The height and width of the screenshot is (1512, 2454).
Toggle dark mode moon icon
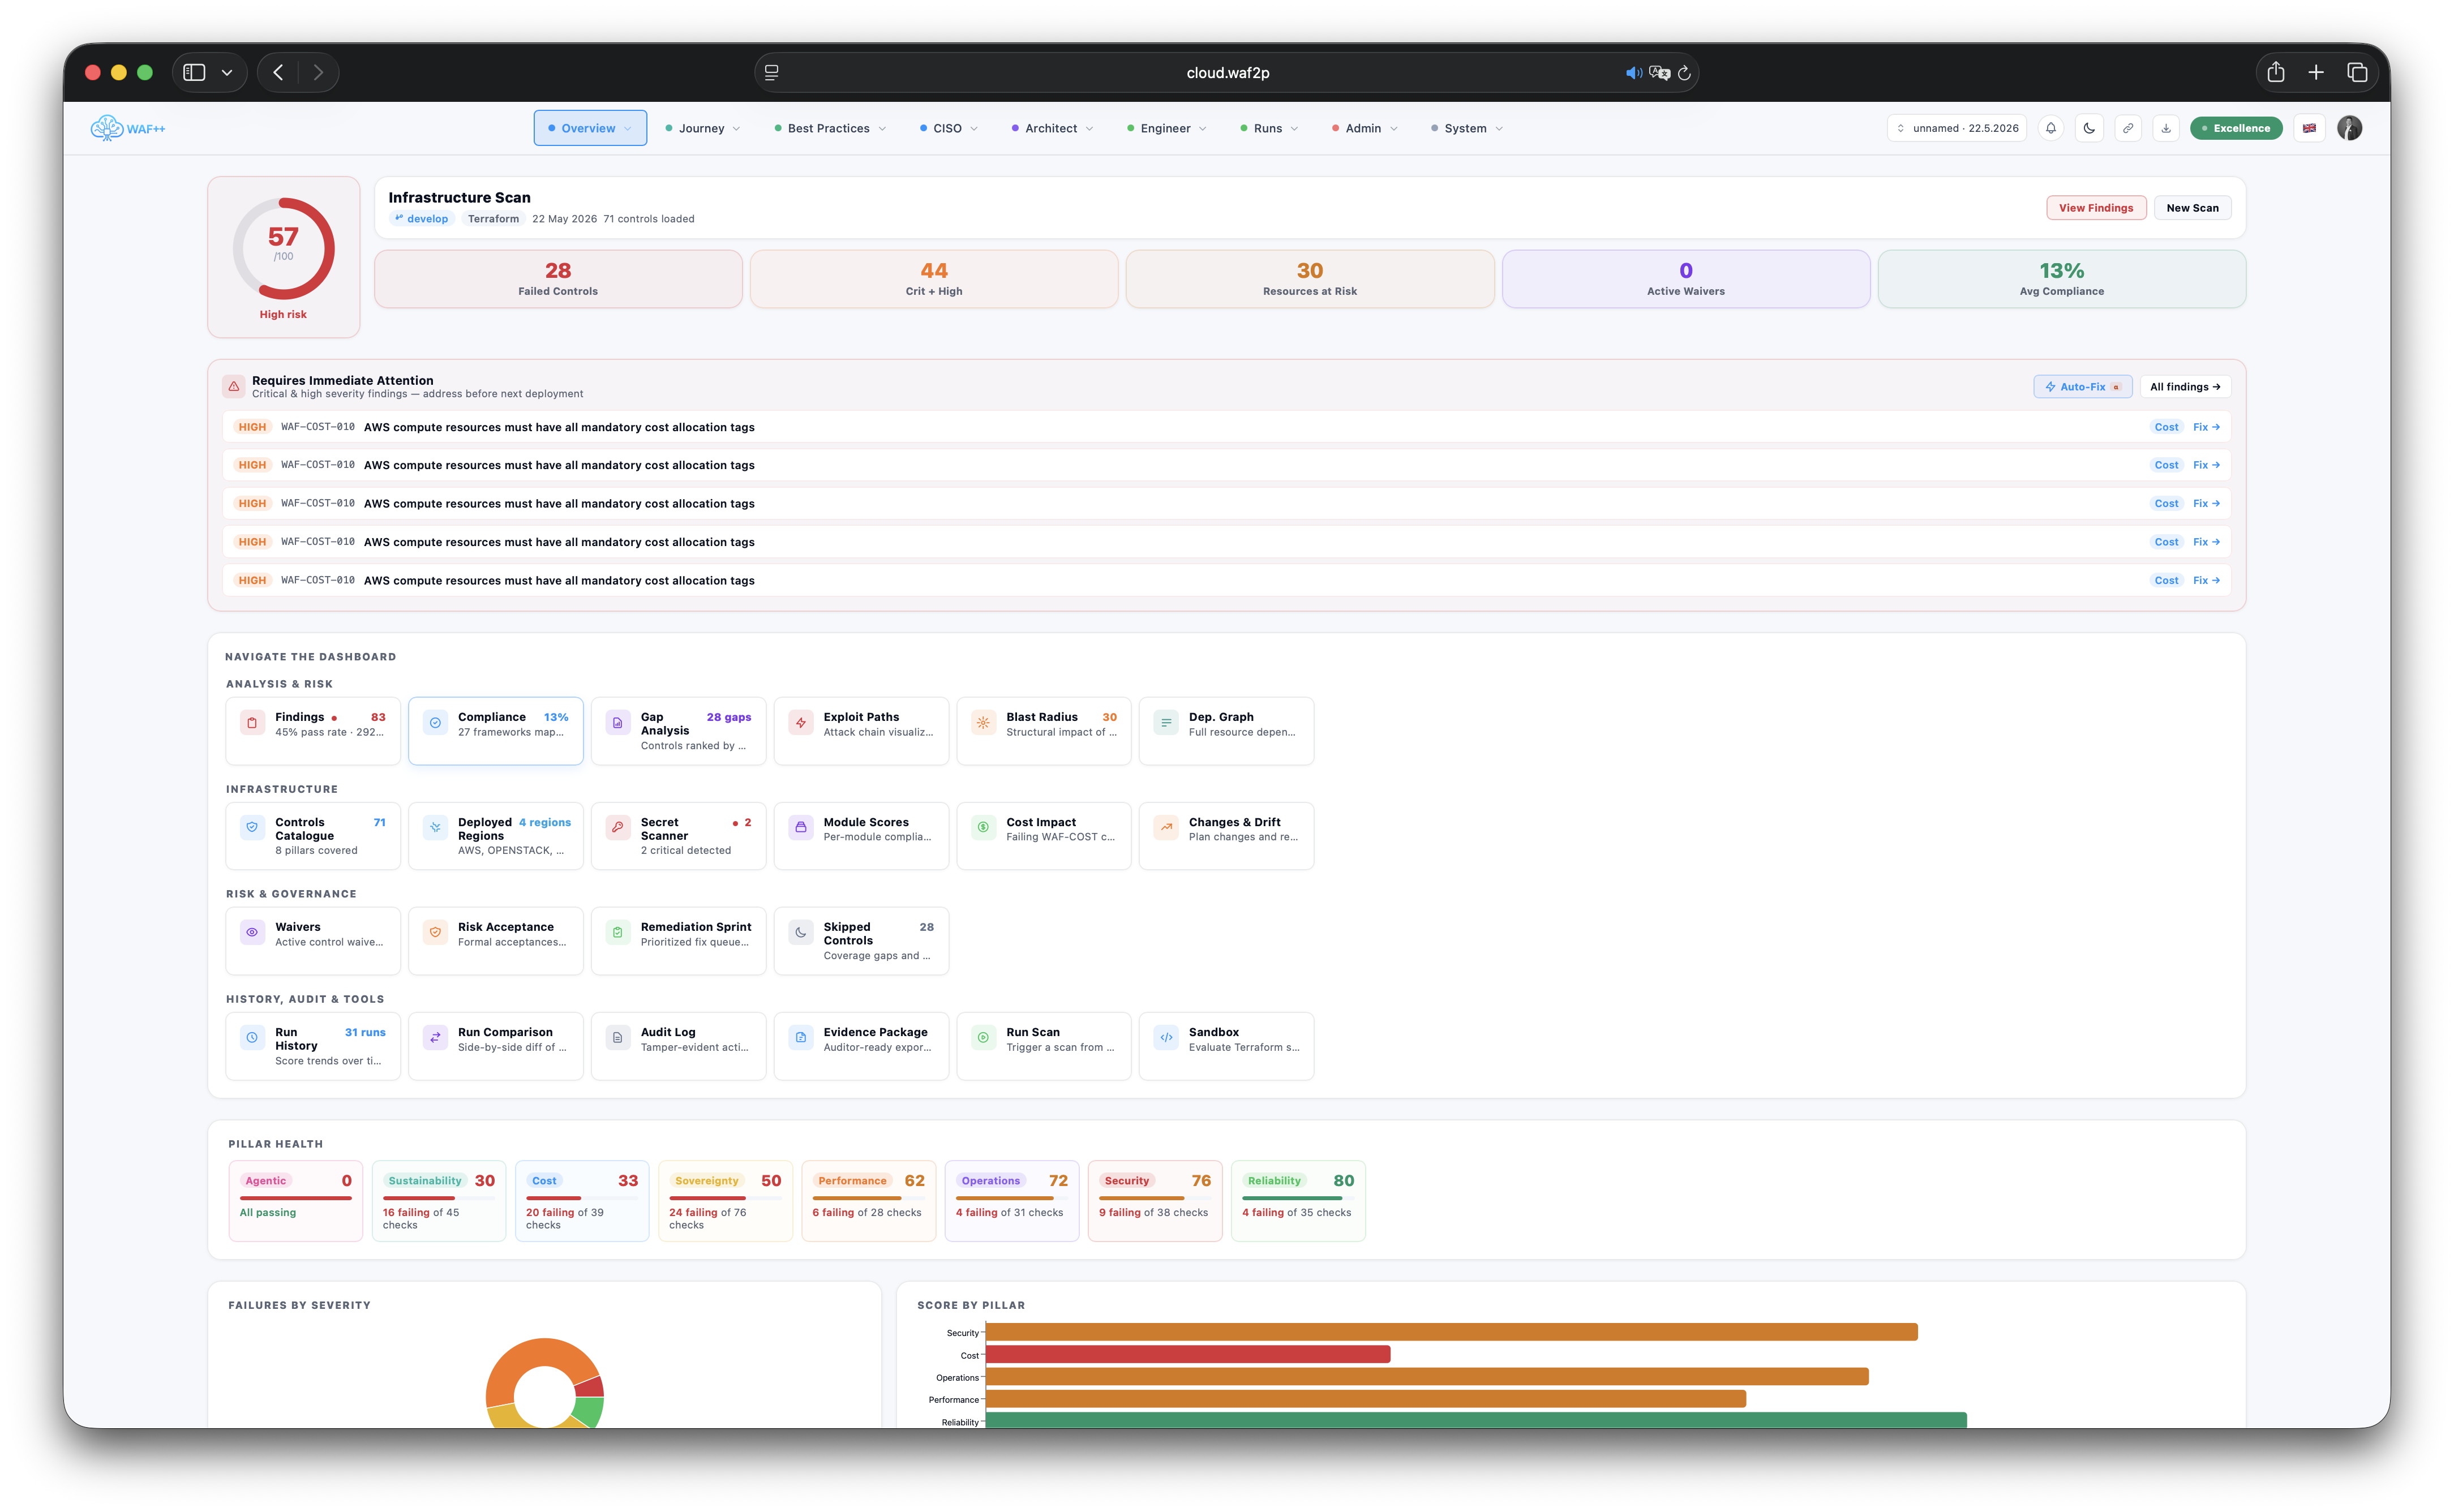(2089, 128)
